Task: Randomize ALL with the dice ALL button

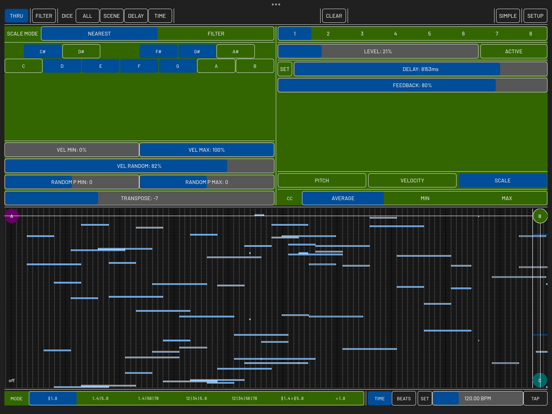Action: point(87,16)
